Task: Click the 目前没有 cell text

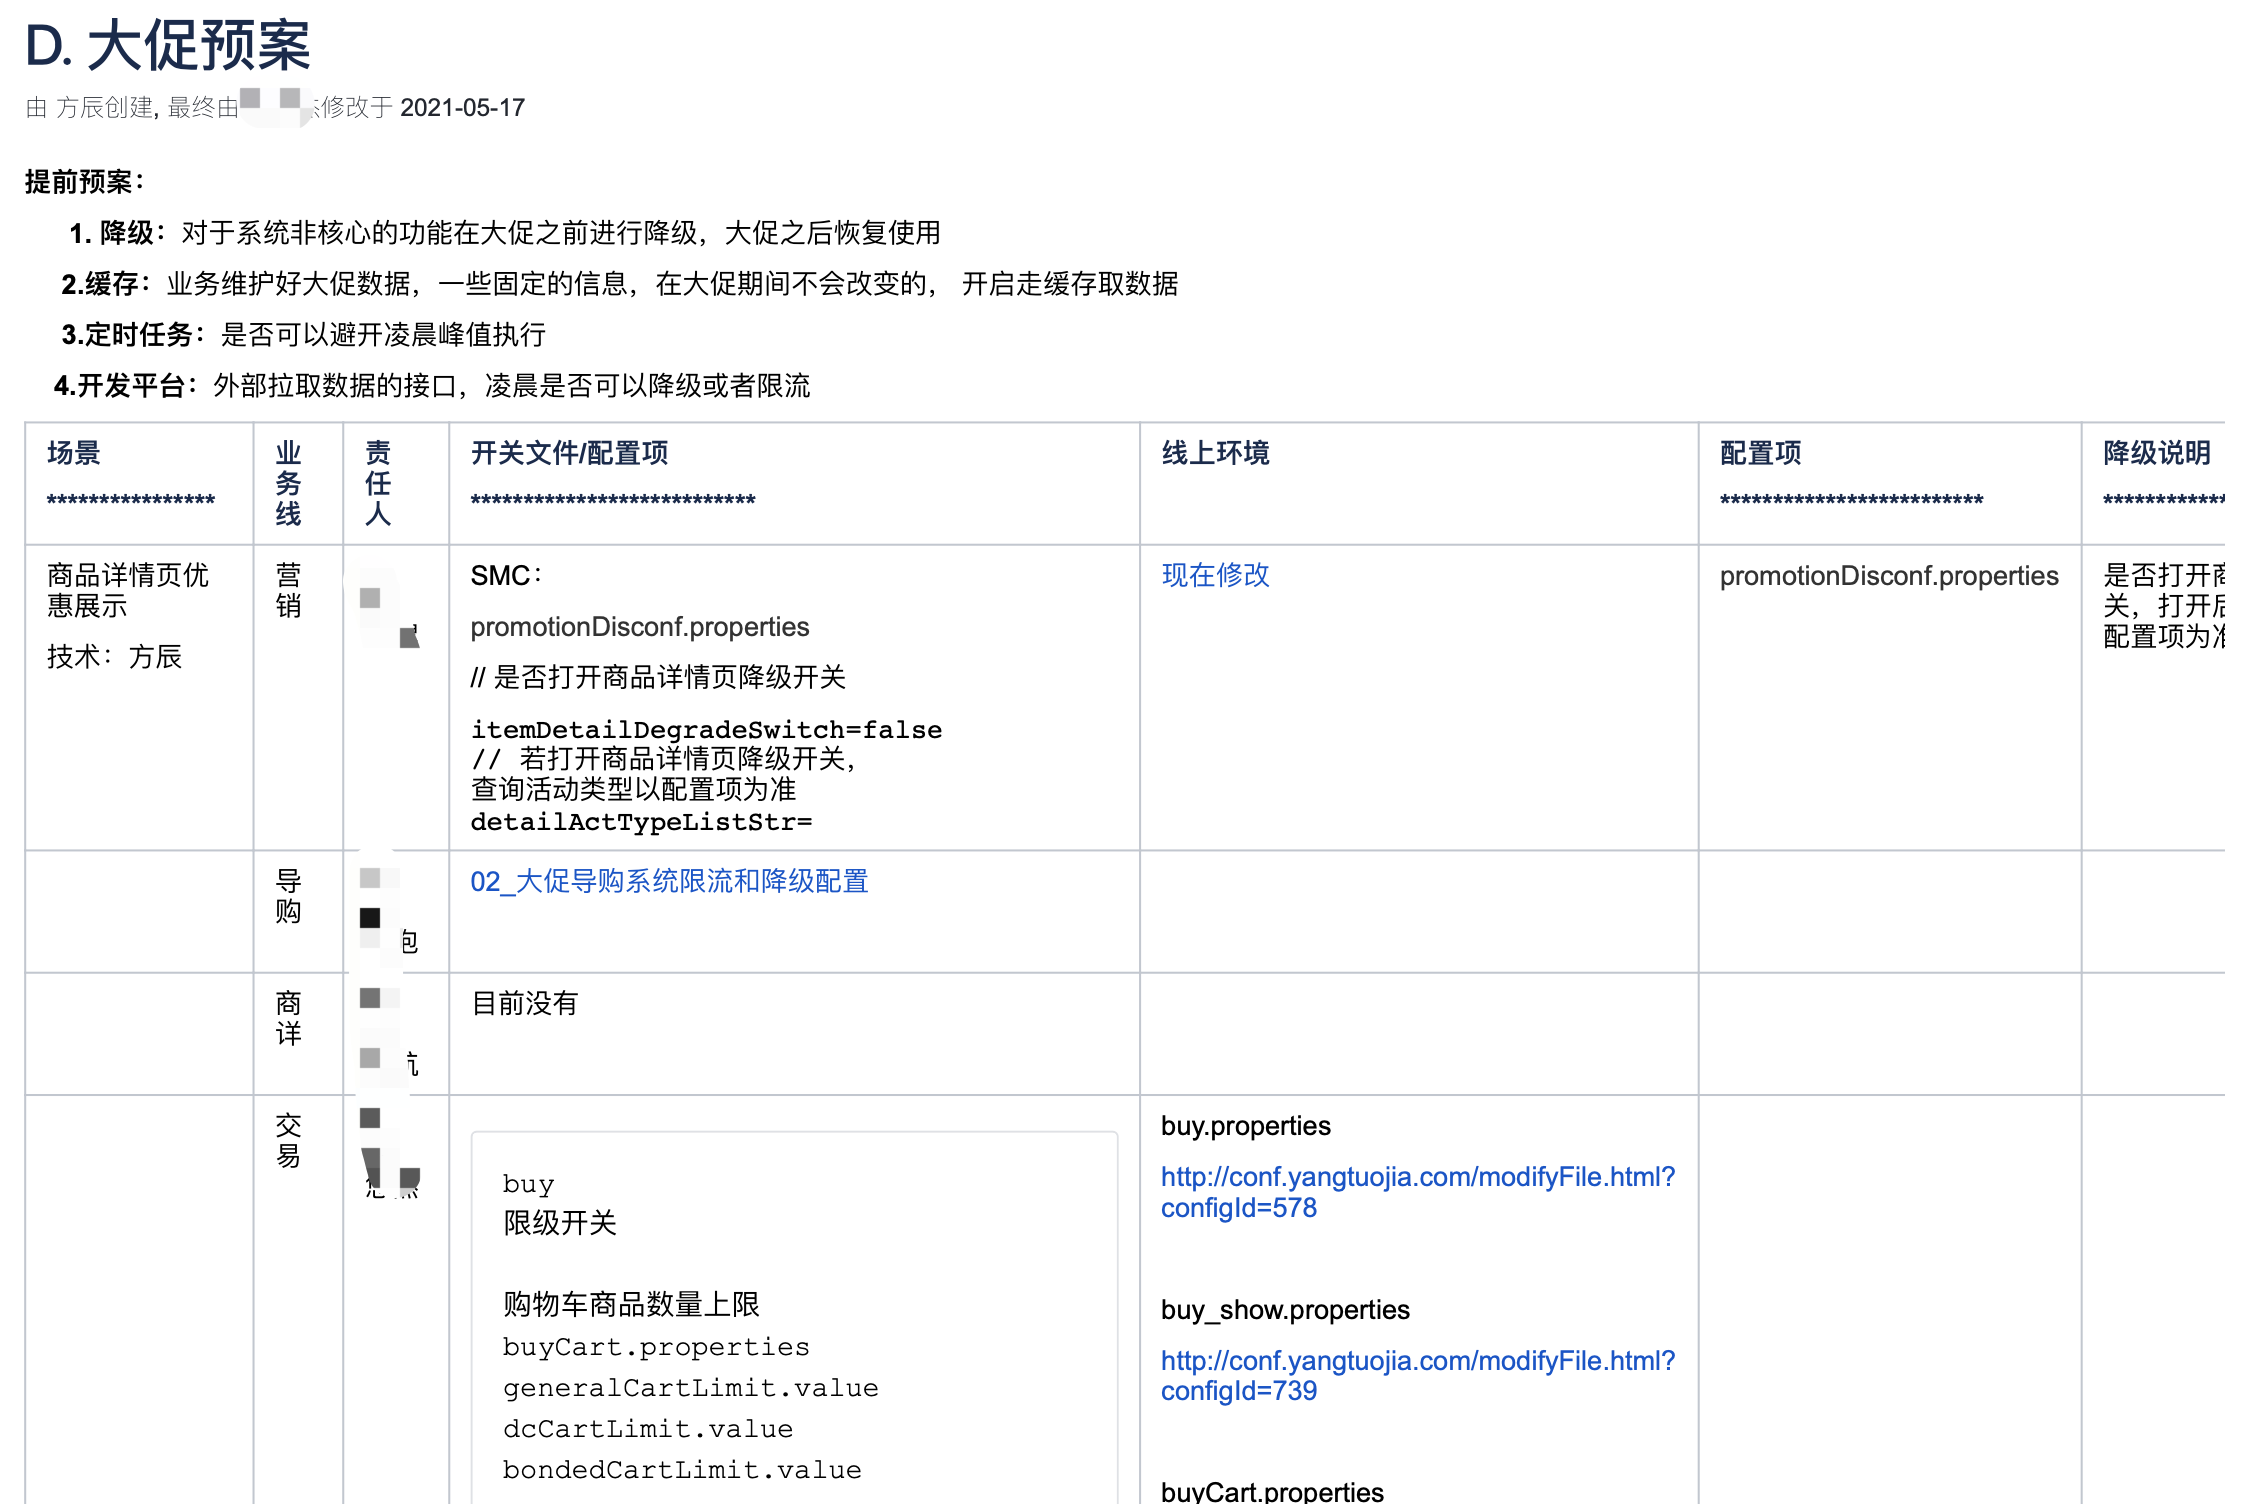Action: pos(525,1003)
